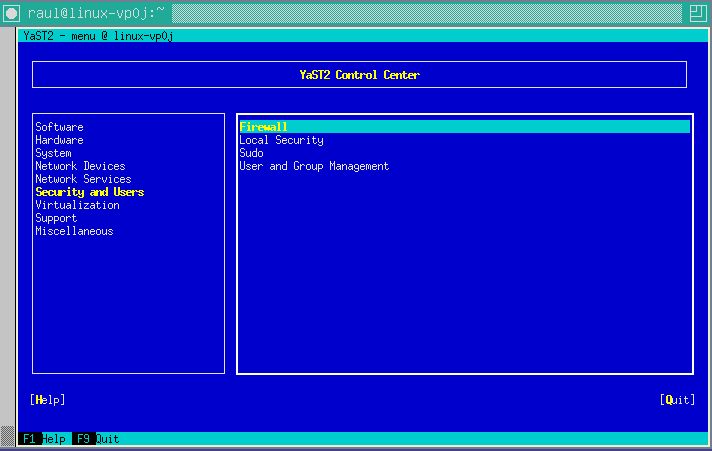Open the terminal window menu icon

pyautogui.click(x=11, y=13)
